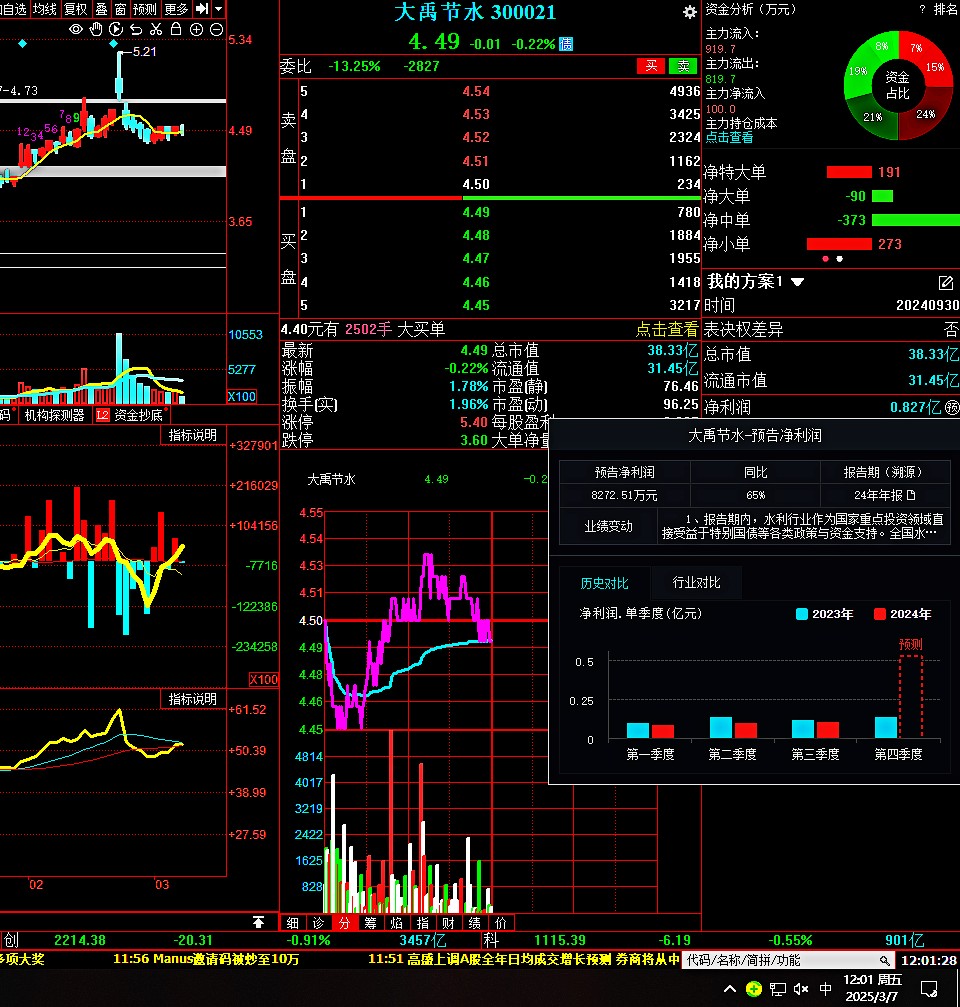Viewport: 960px width, 1007px height.
Task: Click the edit pencil icon beside 我的方案1
Action: pos(945,283)
